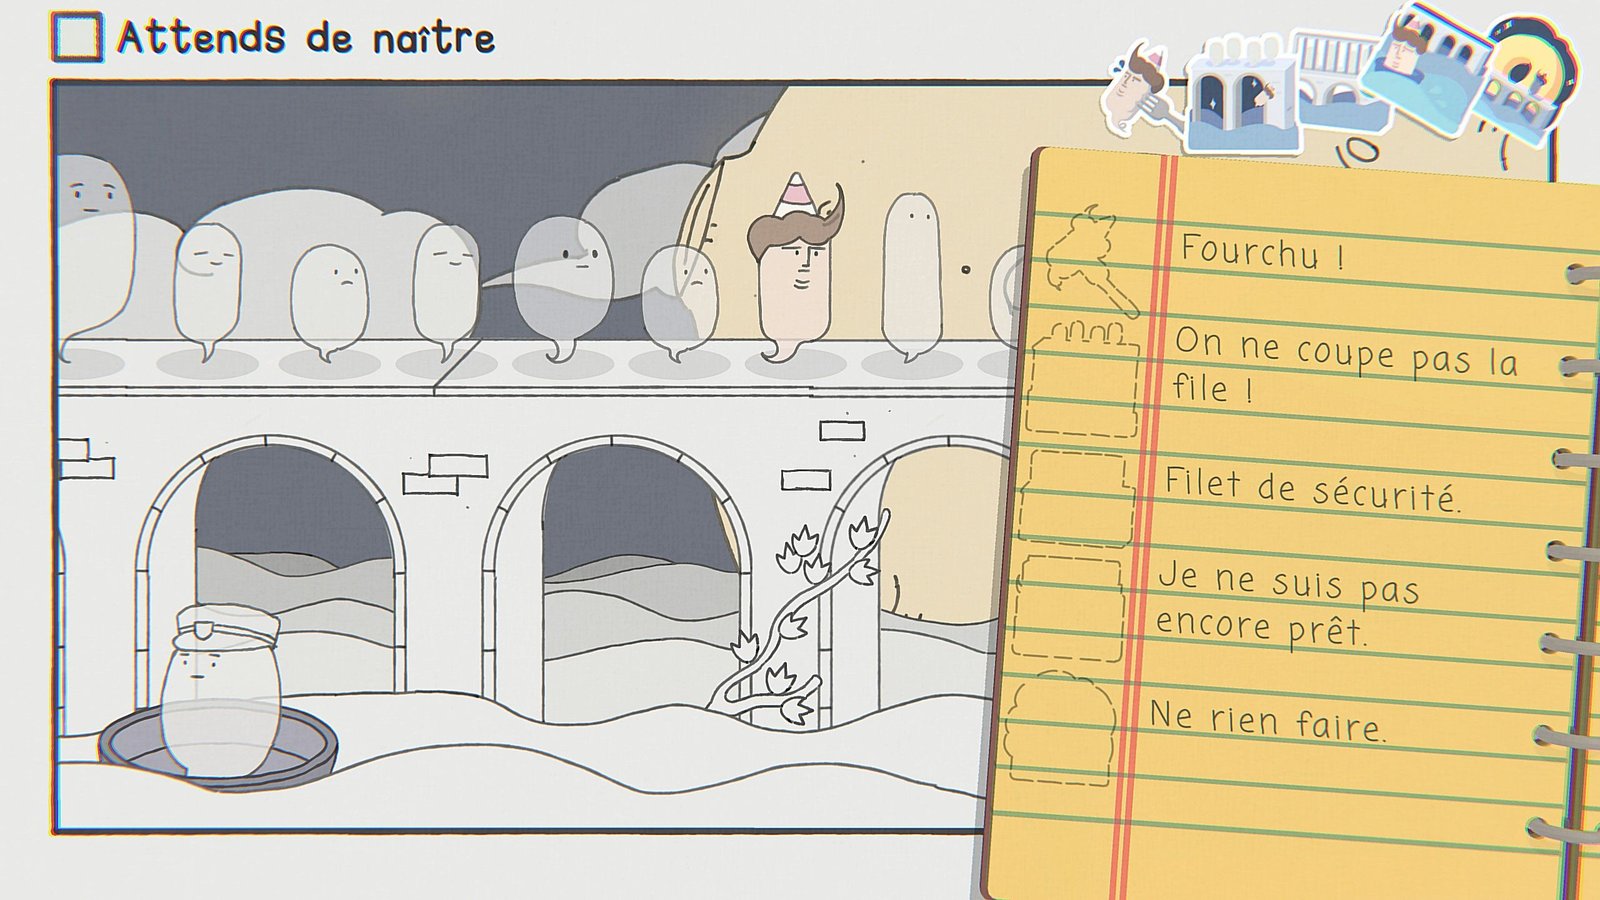Tick the 'Attends de naître' checkbox
The width and height of the screenshot is (1600, 900).
pyautogui.click(x=76, y=38)
